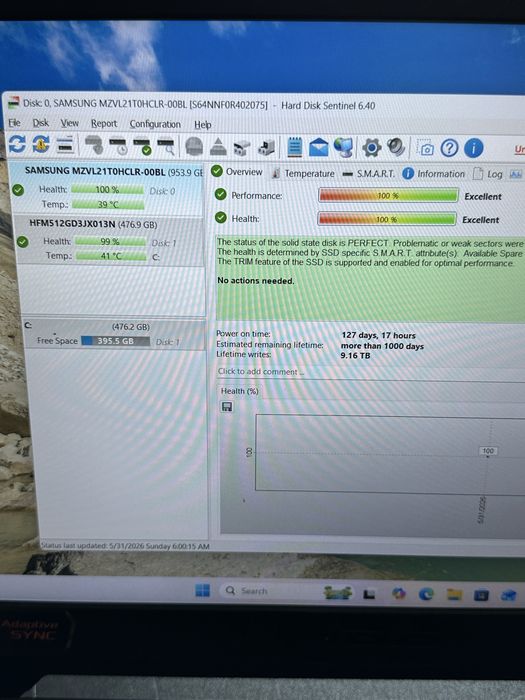Click the gray pyramid toolbar icon
The width and height of the screenshot is (525, 700).
(x=218, y=147)
